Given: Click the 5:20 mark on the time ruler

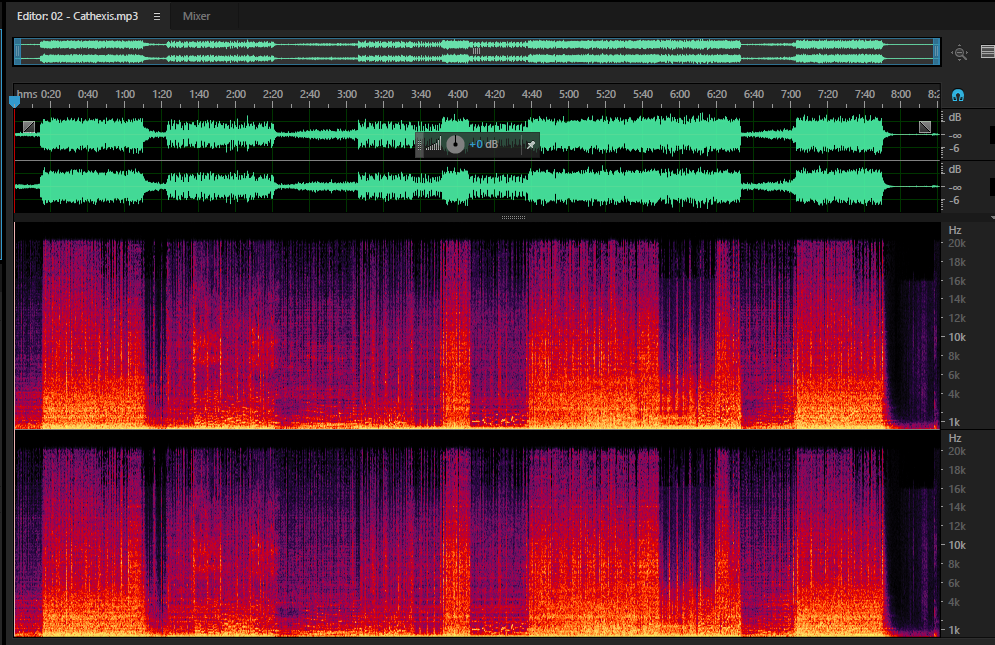Looking at the screenshot, I should coord(606,94).
